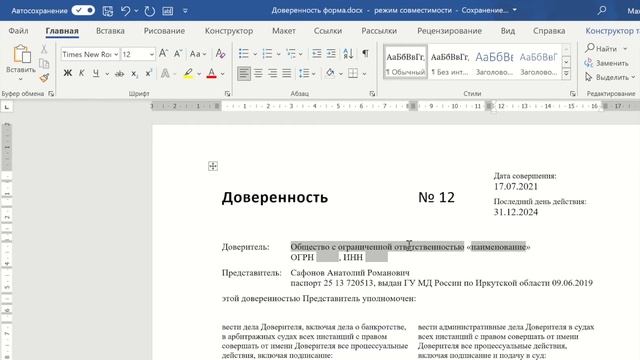This screenshot has height=360, width=640.
Task: Open font color dropdown arrow
Action: 222,74
